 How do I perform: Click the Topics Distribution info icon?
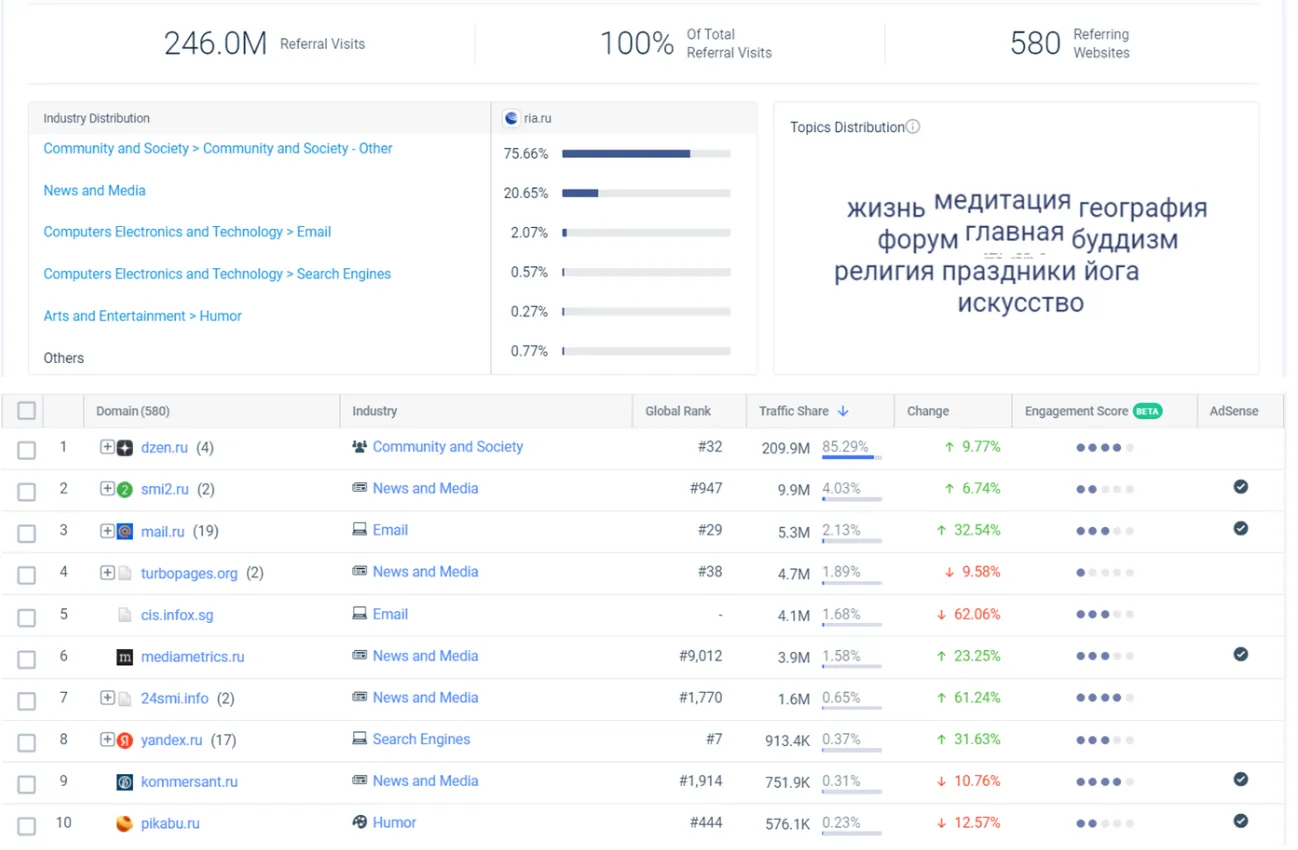(x=912, y=127)
